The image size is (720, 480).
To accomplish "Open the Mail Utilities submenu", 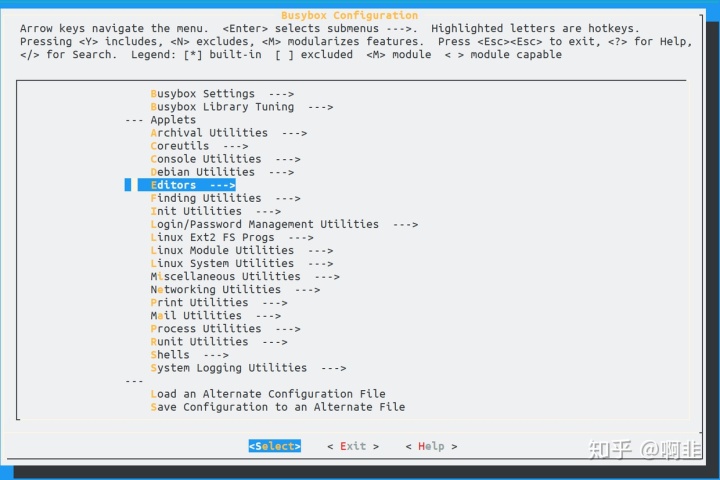I will click(x=216, y=316).
